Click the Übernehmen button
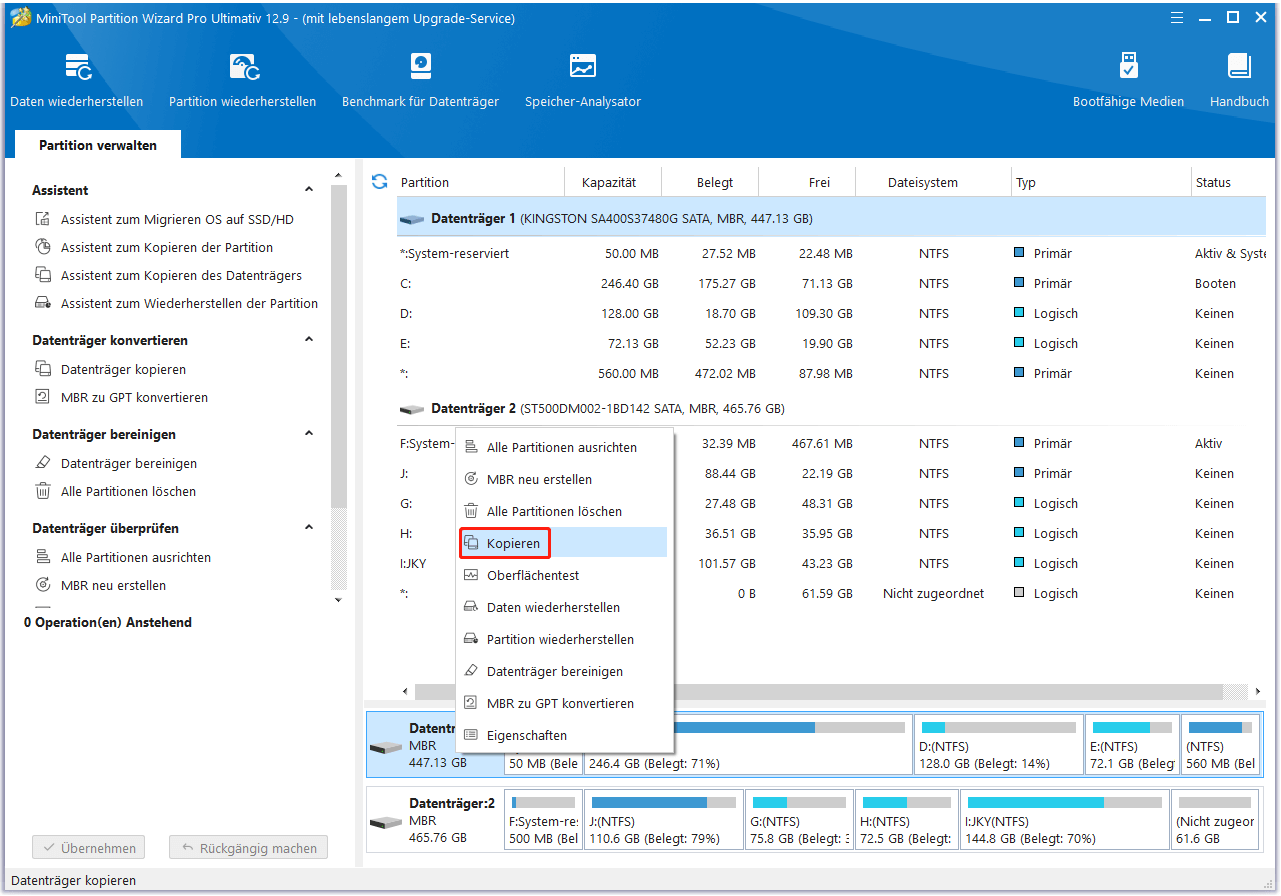The image size is (1281, 896). point(89,848)
